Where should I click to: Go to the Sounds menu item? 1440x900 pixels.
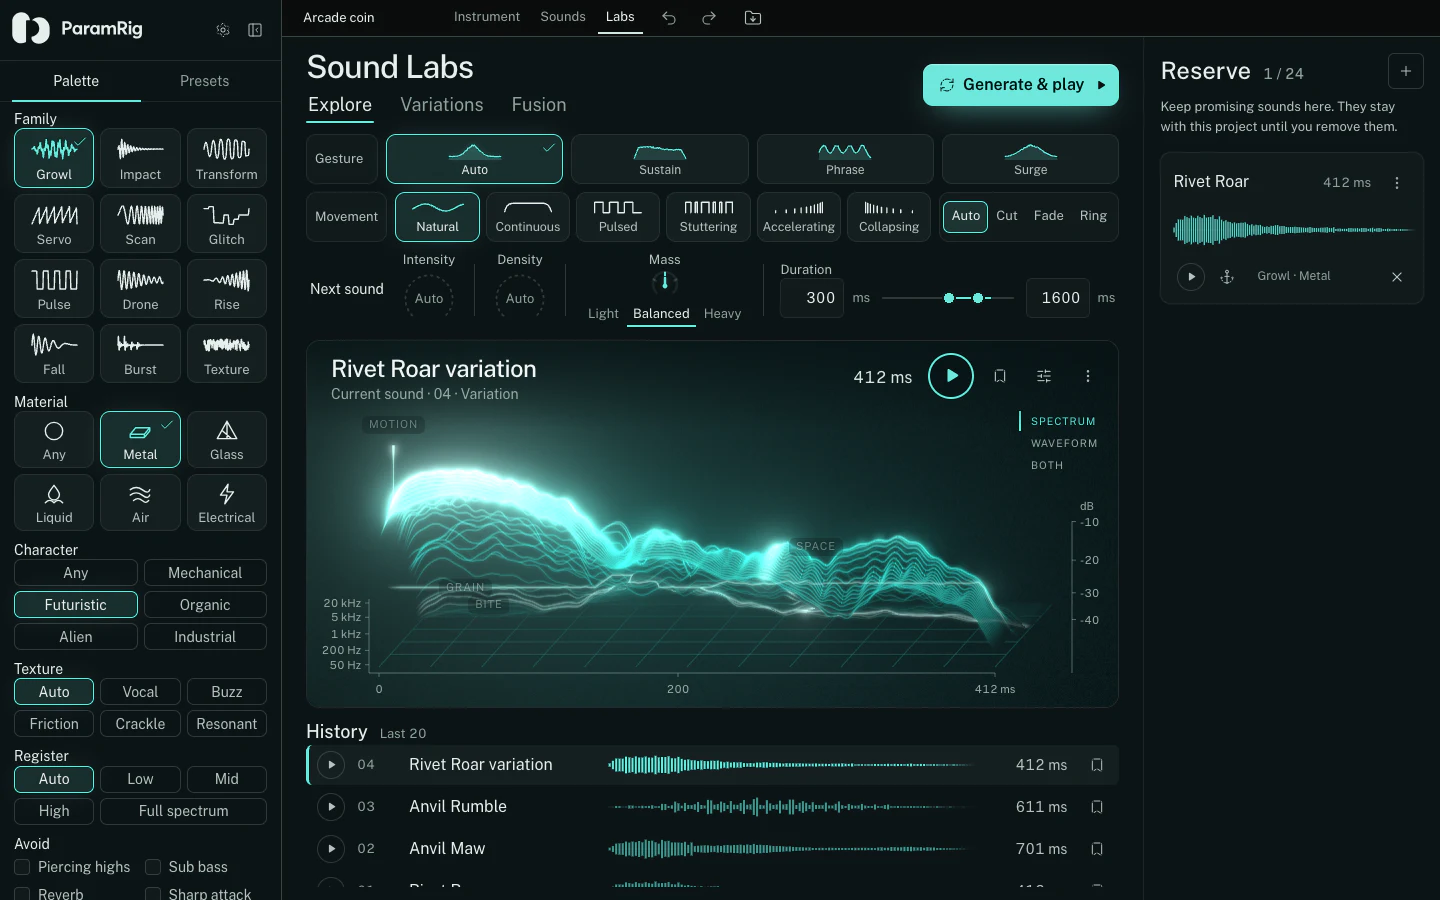click(x=563, y=17)
